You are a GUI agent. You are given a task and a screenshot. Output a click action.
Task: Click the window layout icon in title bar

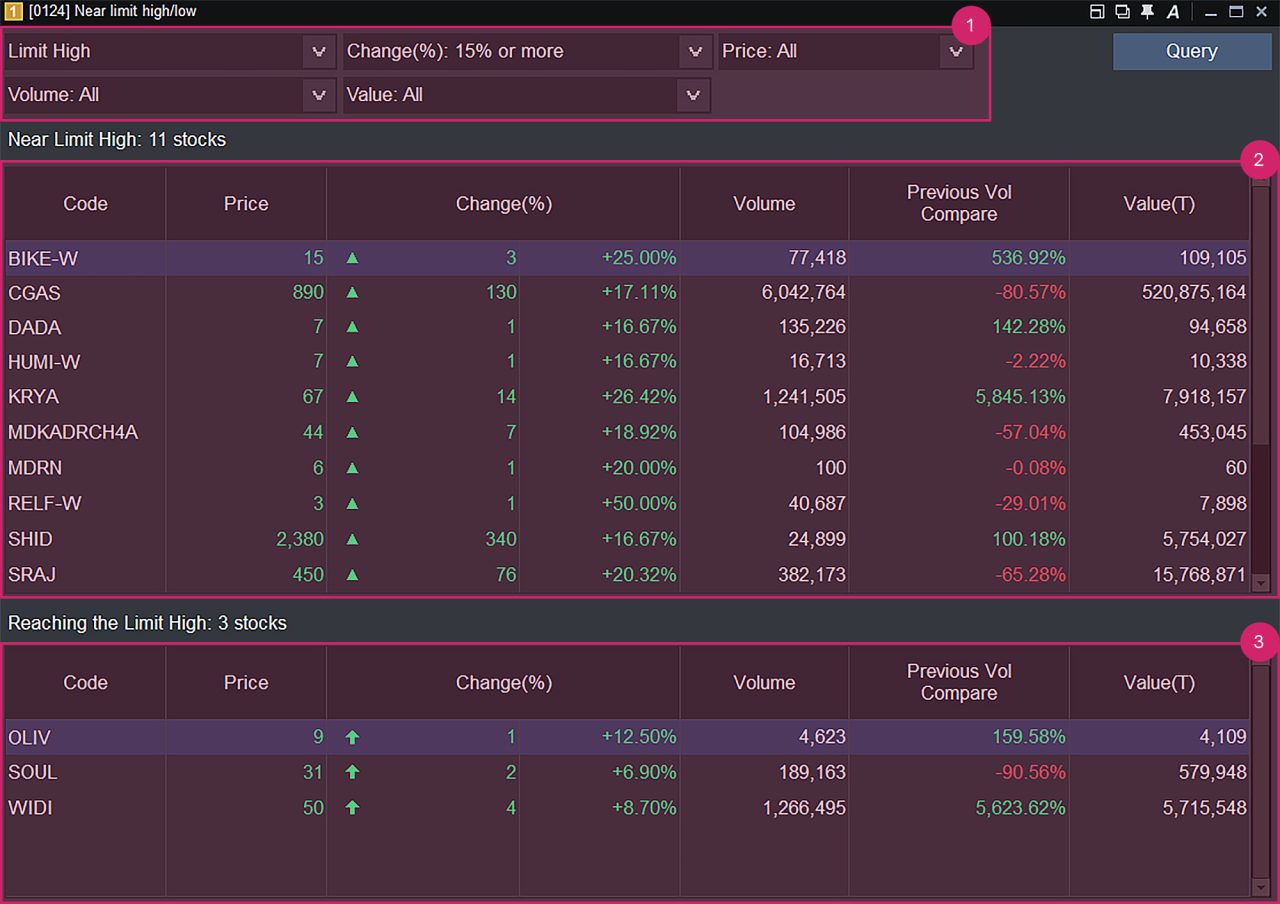click(1097, 12)
